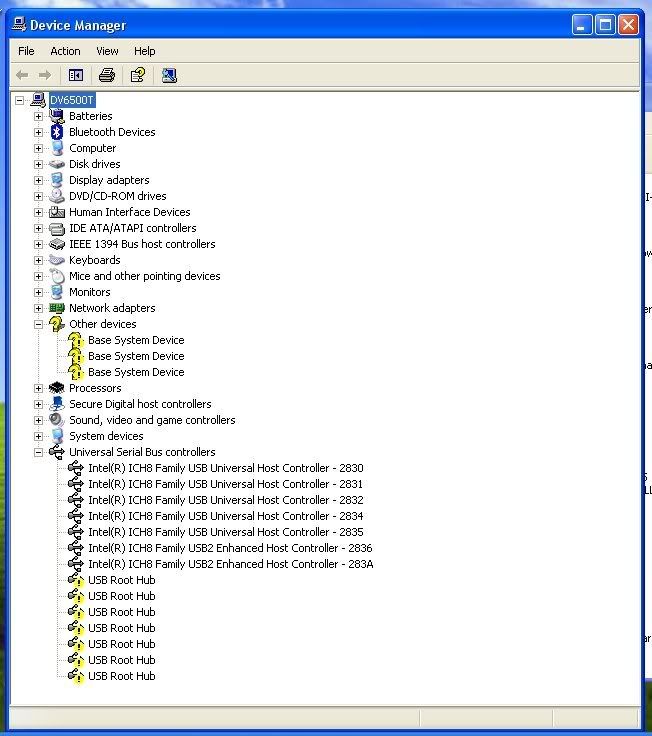This screenshot has width=652, height=736.
Task: Expand the Batteries node
Action: click(x=38, y=116)
